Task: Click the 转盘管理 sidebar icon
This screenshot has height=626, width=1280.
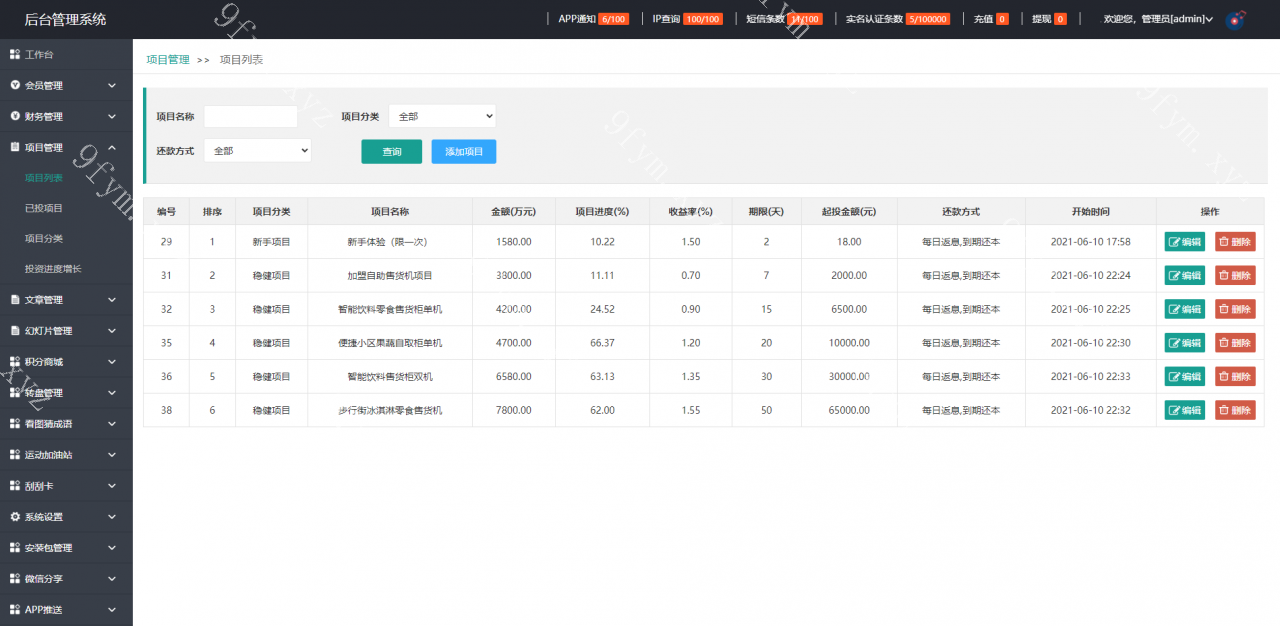Action: pyautogui.click(x=15, y=392)
